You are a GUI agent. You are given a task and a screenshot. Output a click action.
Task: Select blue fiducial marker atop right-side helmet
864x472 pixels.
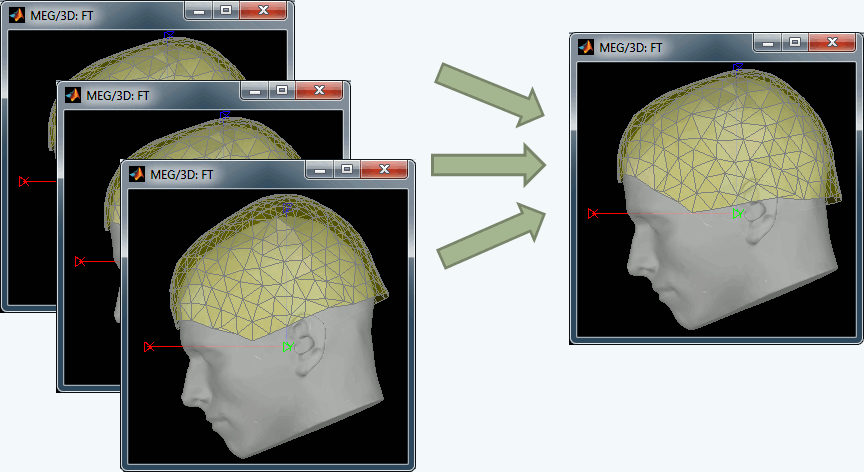(738, 68)
